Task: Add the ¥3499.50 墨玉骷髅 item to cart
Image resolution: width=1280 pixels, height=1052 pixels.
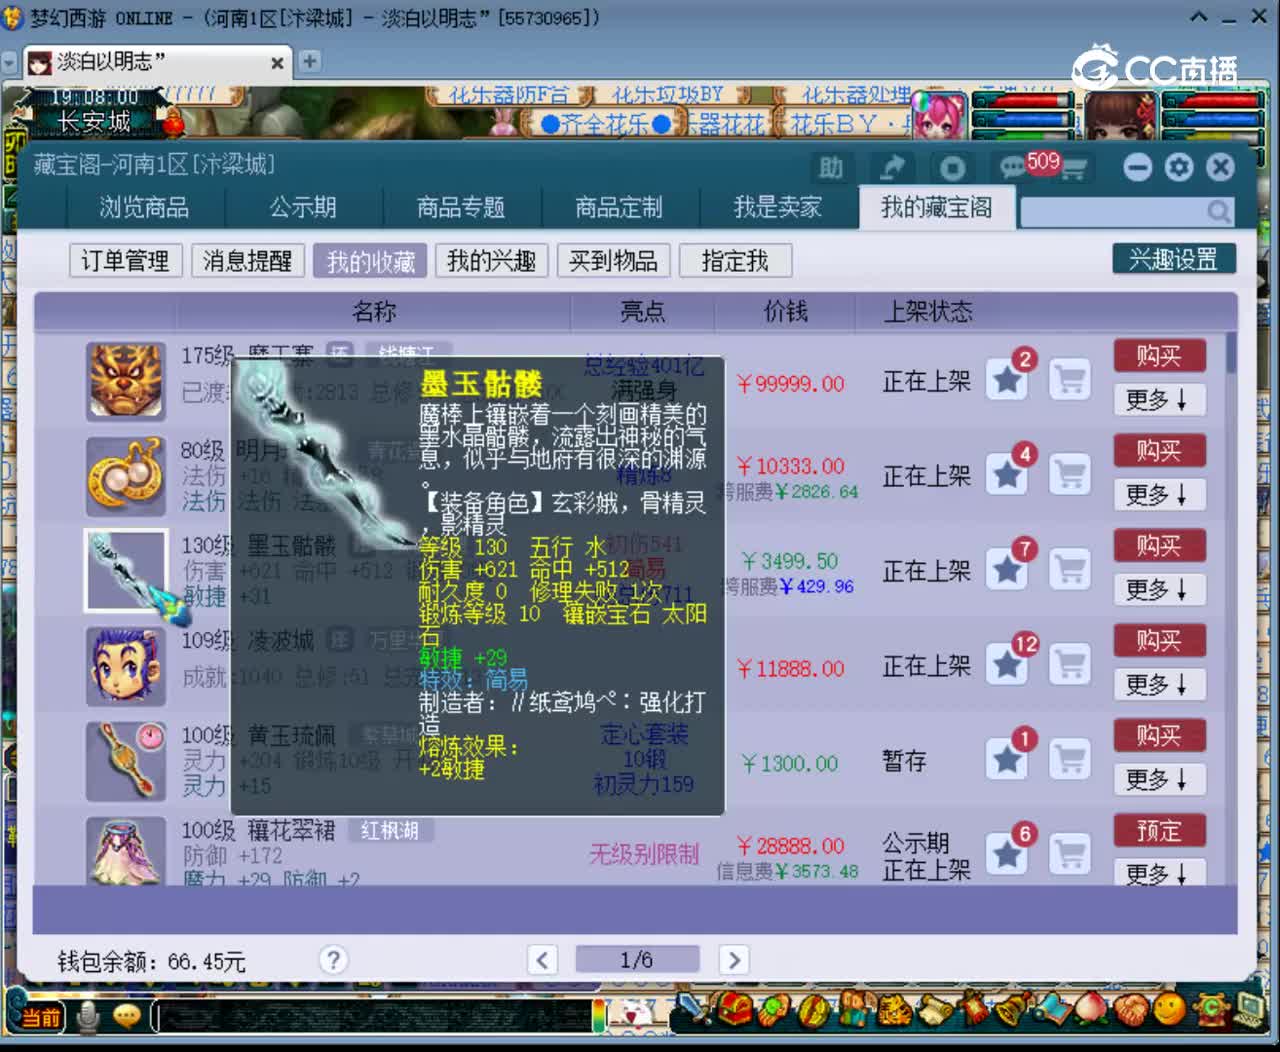Action: point(1069,570)
